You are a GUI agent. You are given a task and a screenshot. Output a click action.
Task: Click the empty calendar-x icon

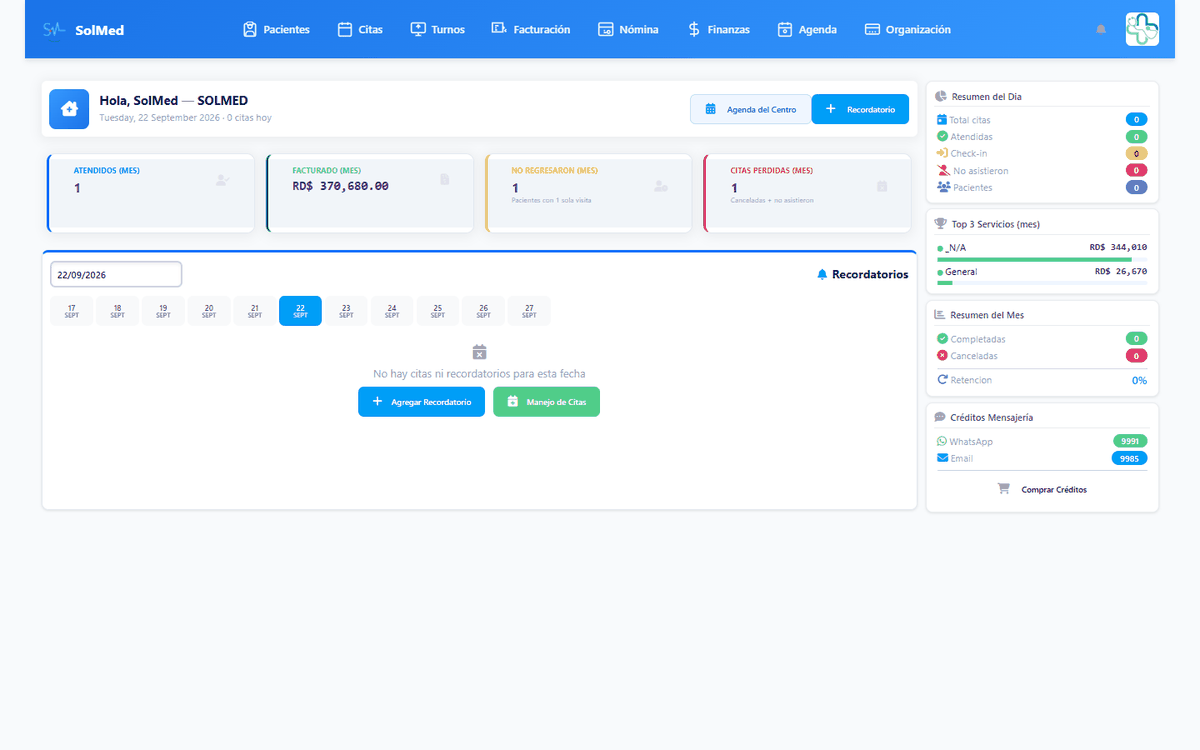(x=479, y=352)
